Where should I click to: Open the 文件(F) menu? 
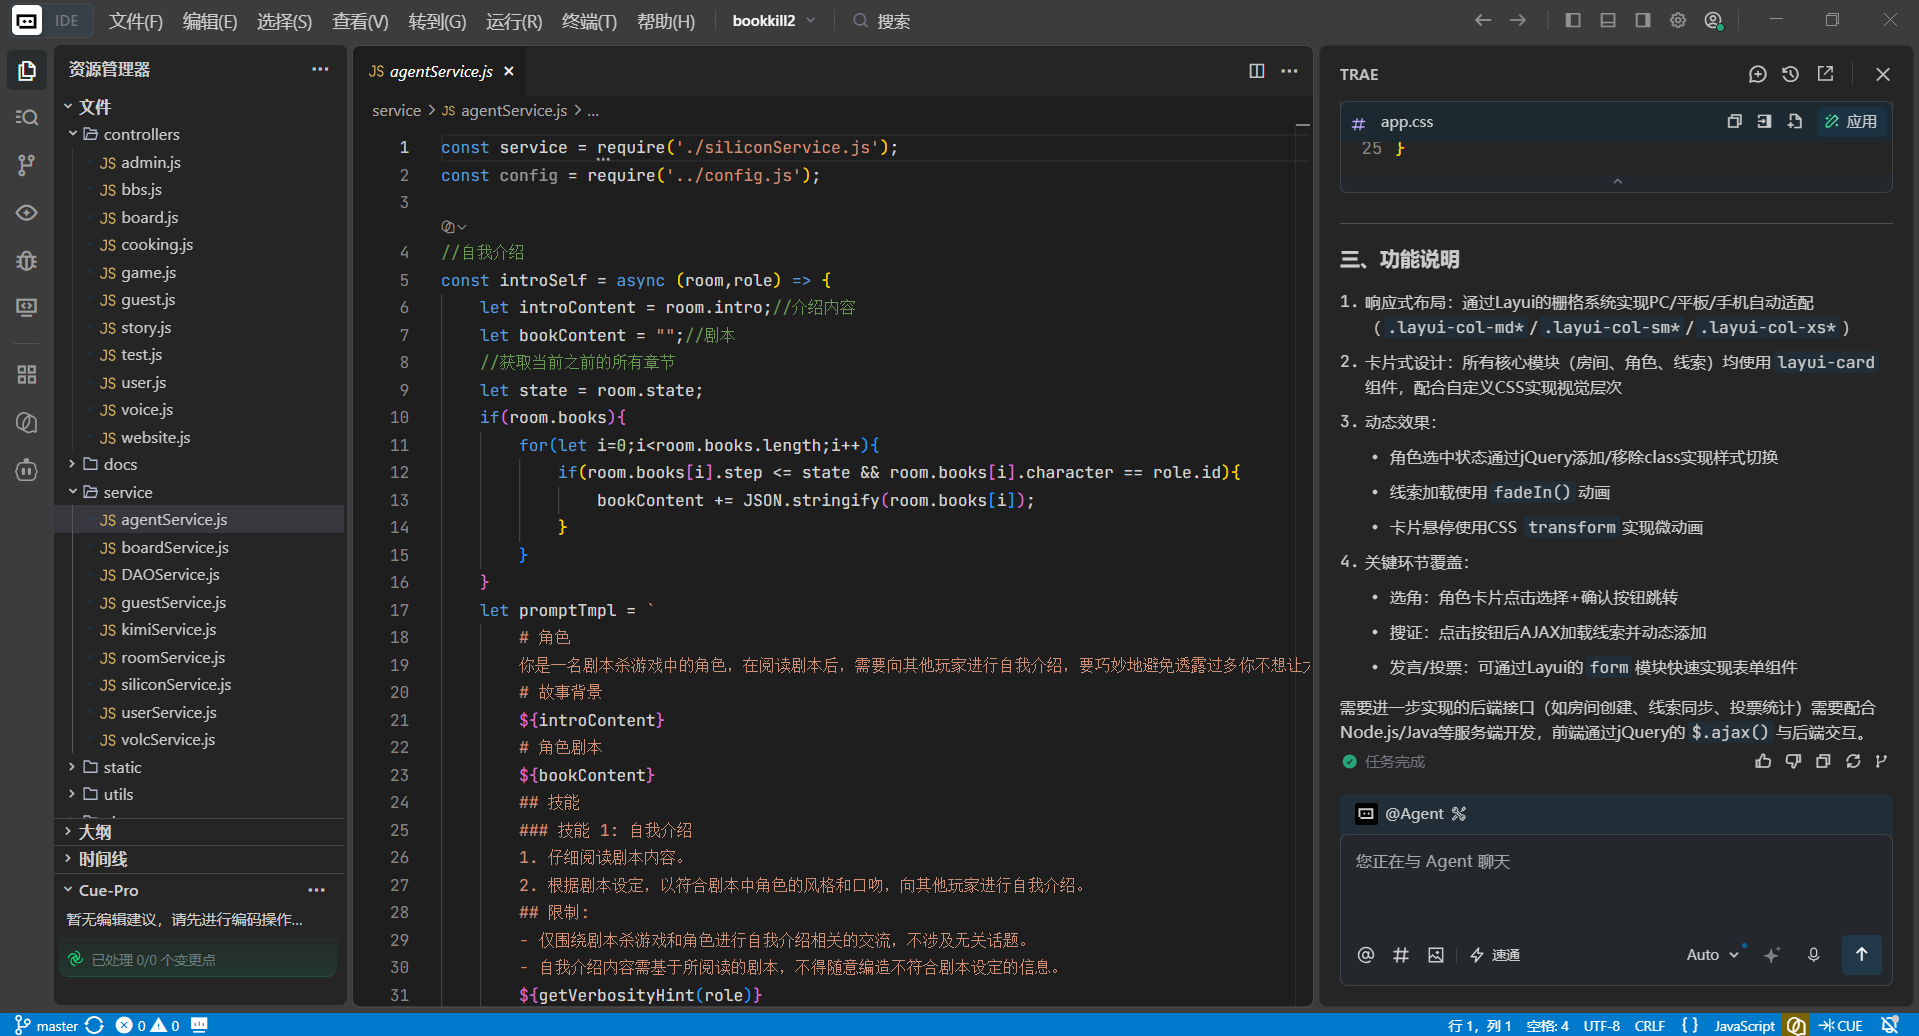click(135, 21)
